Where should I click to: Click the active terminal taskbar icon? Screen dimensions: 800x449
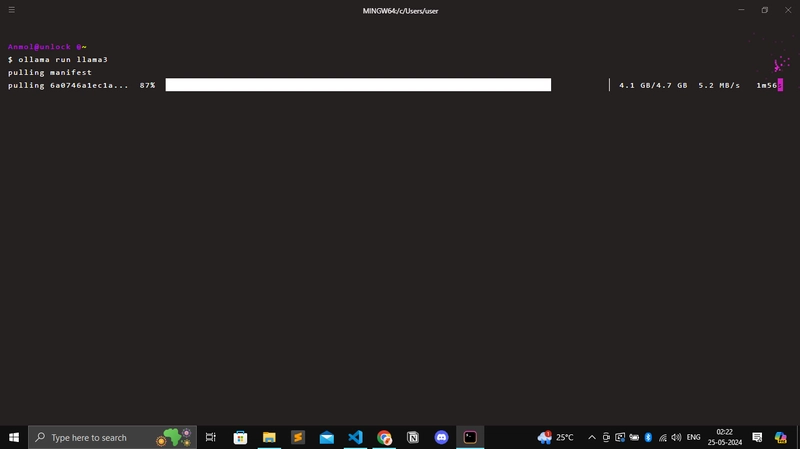[x=470, y=437]
